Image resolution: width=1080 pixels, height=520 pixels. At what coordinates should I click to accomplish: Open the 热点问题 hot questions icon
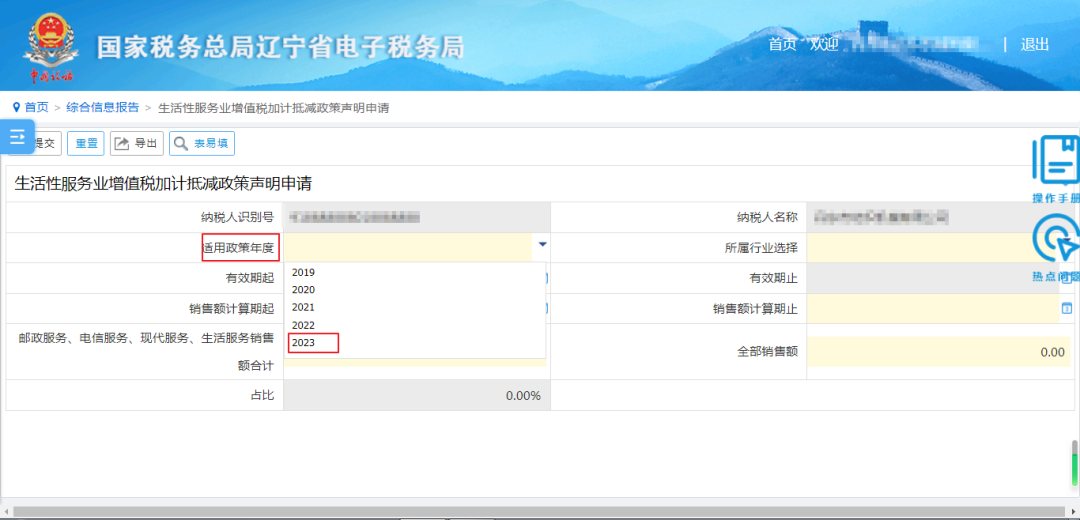1056,245
